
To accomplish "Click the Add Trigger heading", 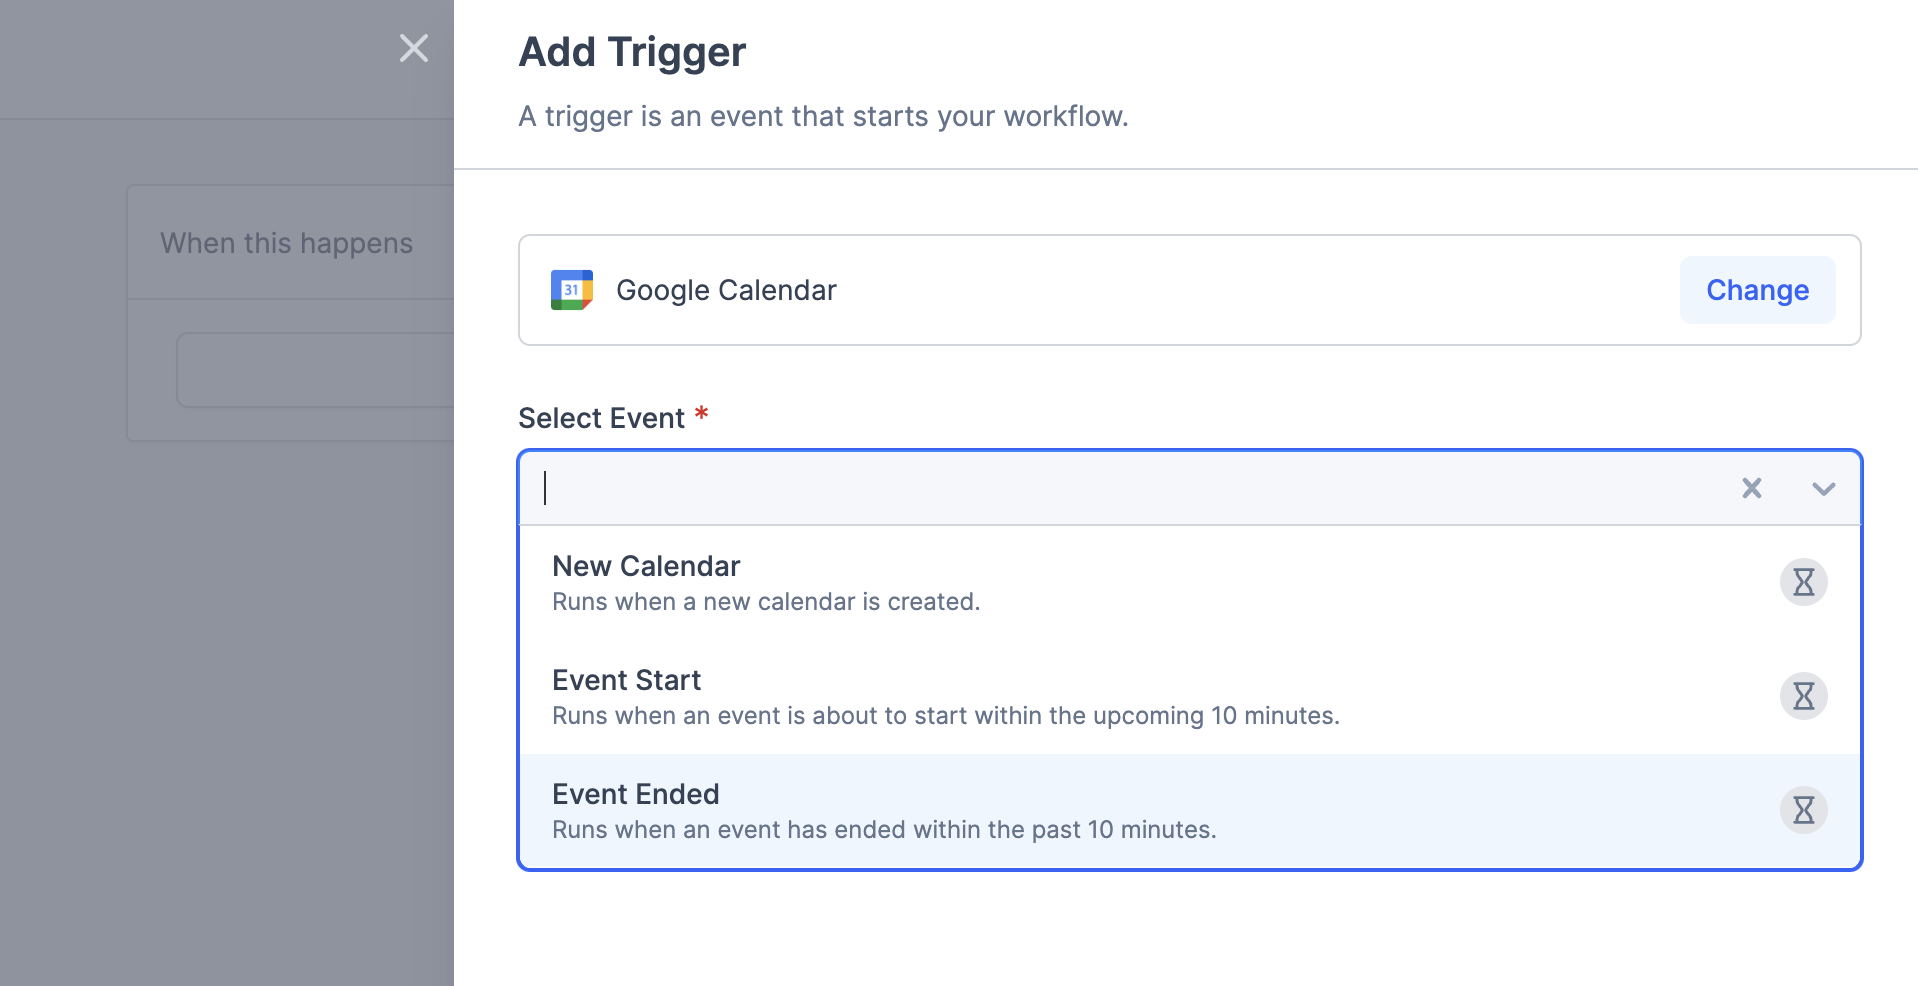I will [x=631, y=51].
